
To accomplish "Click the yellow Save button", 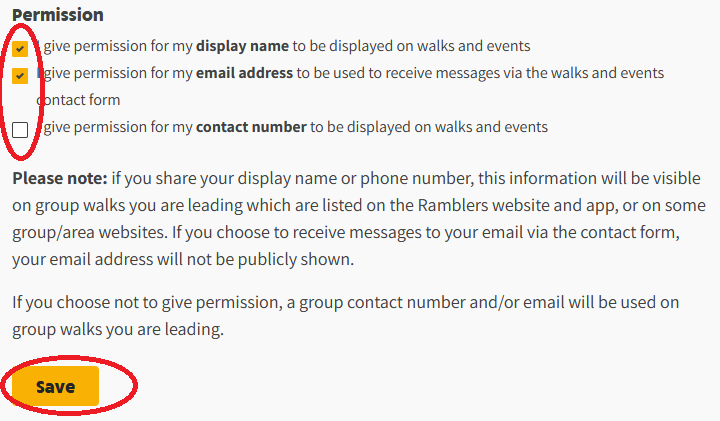I will (56, 386).
